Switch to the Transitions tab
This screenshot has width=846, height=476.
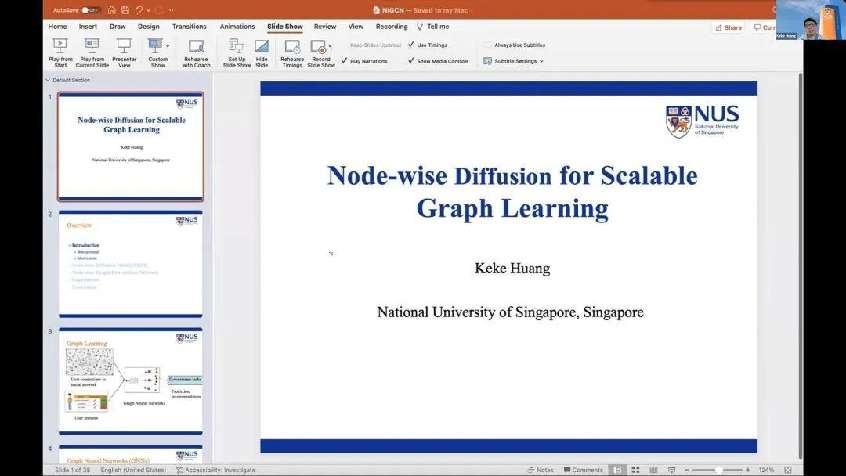189,26
